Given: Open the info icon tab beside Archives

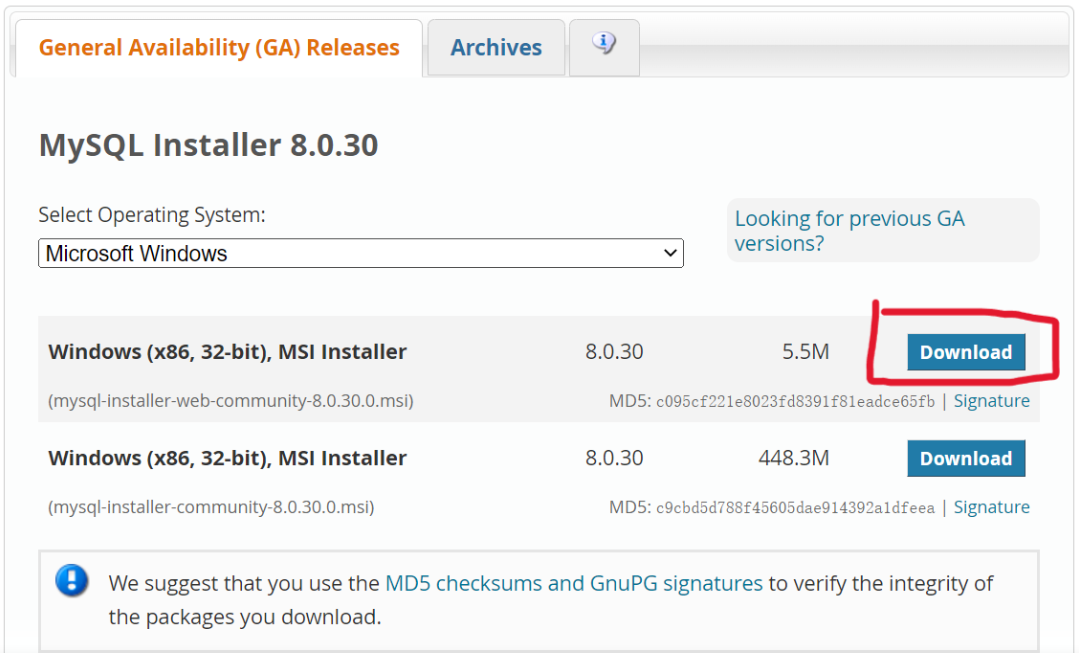Looking at the screenshot, I should (604, 45).
